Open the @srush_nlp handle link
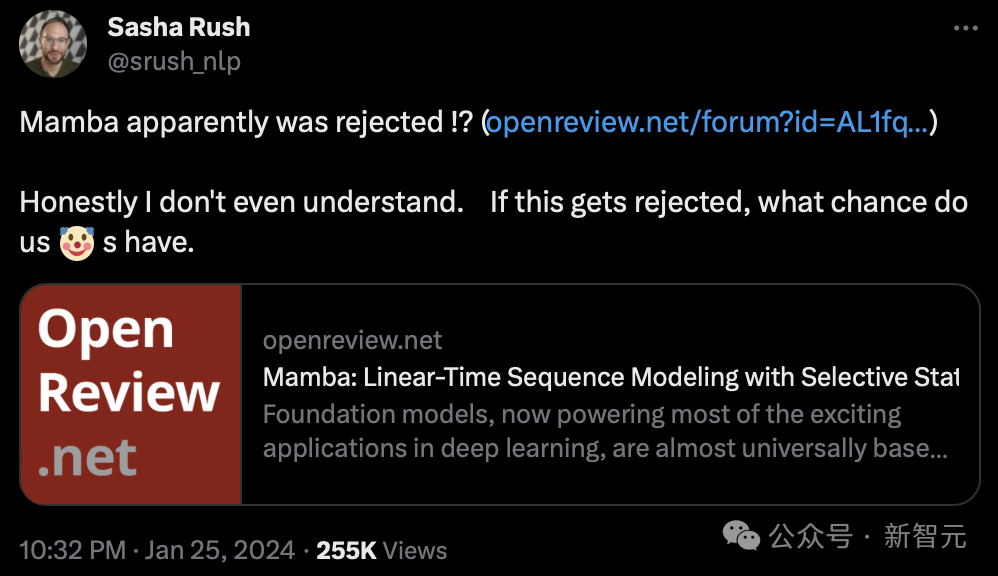The image size is (998, 576). coord(174,61)
